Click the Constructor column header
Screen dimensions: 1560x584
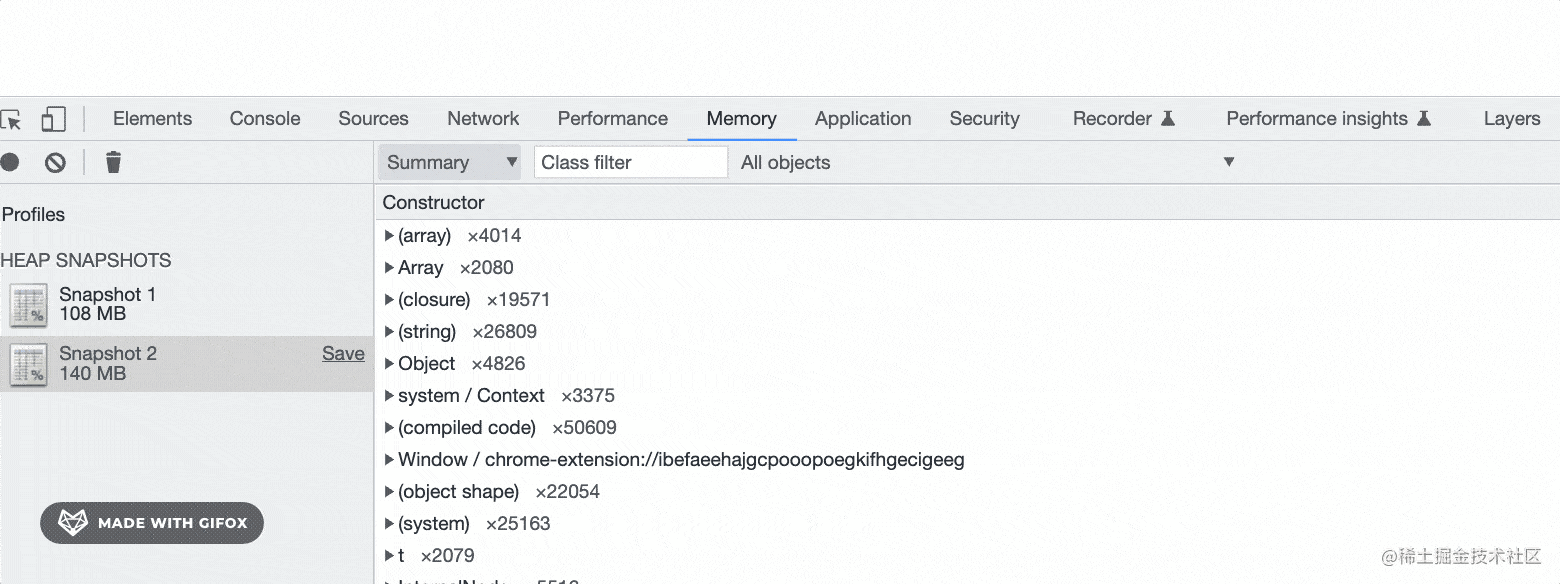click(433, 202)
